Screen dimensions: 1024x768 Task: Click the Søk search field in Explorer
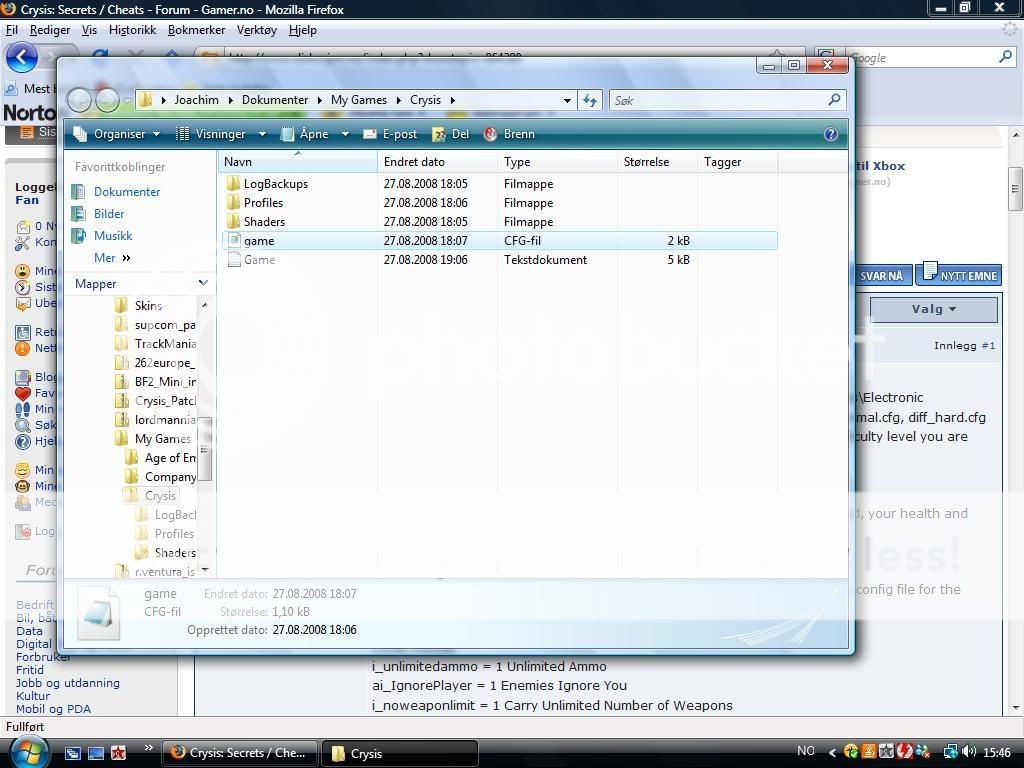(x=718, y=100)
